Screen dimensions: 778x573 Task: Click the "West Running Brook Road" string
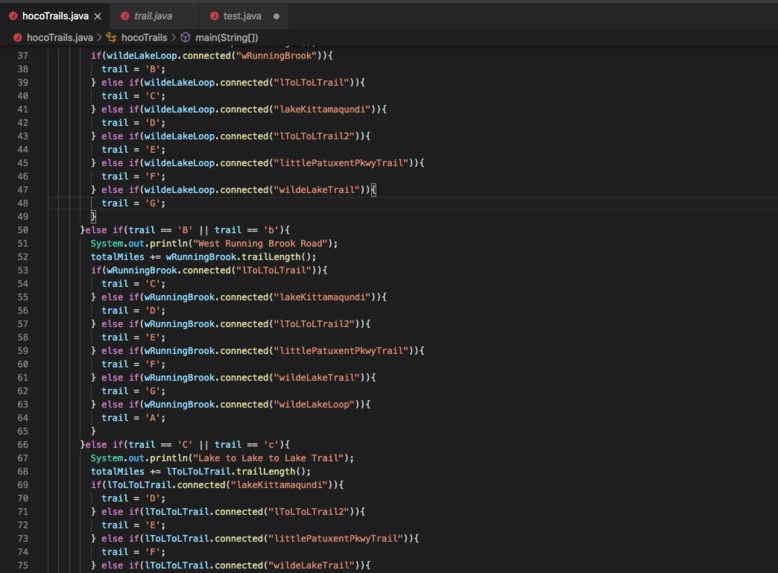click(x=263, y=243)
